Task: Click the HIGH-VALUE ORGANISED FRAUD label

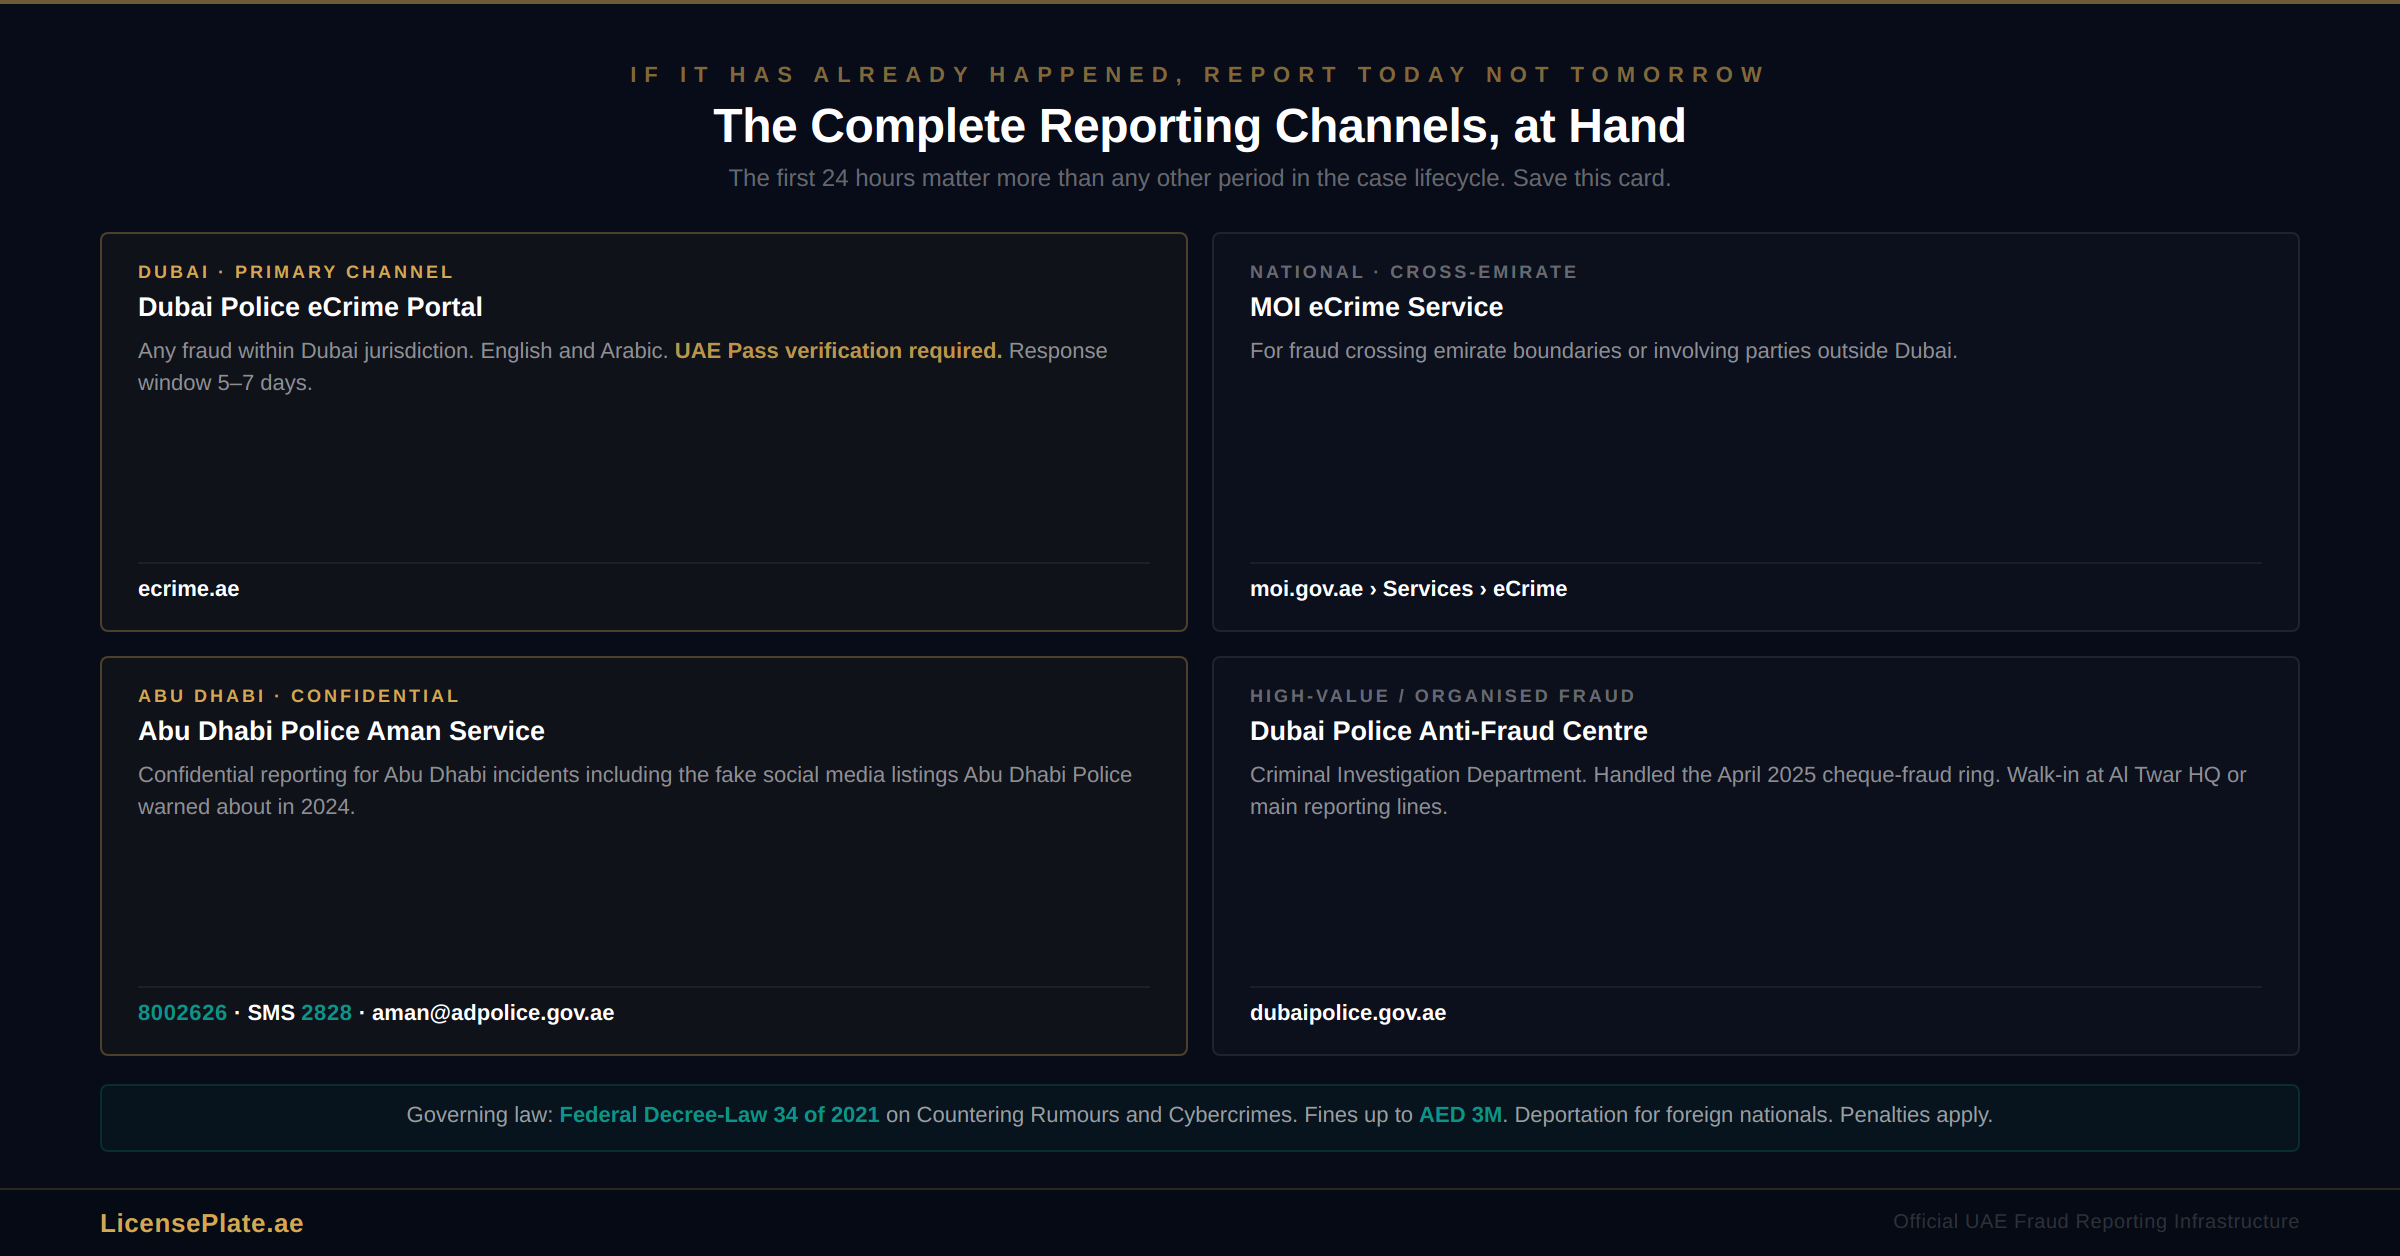Action: click(1442, 695)
